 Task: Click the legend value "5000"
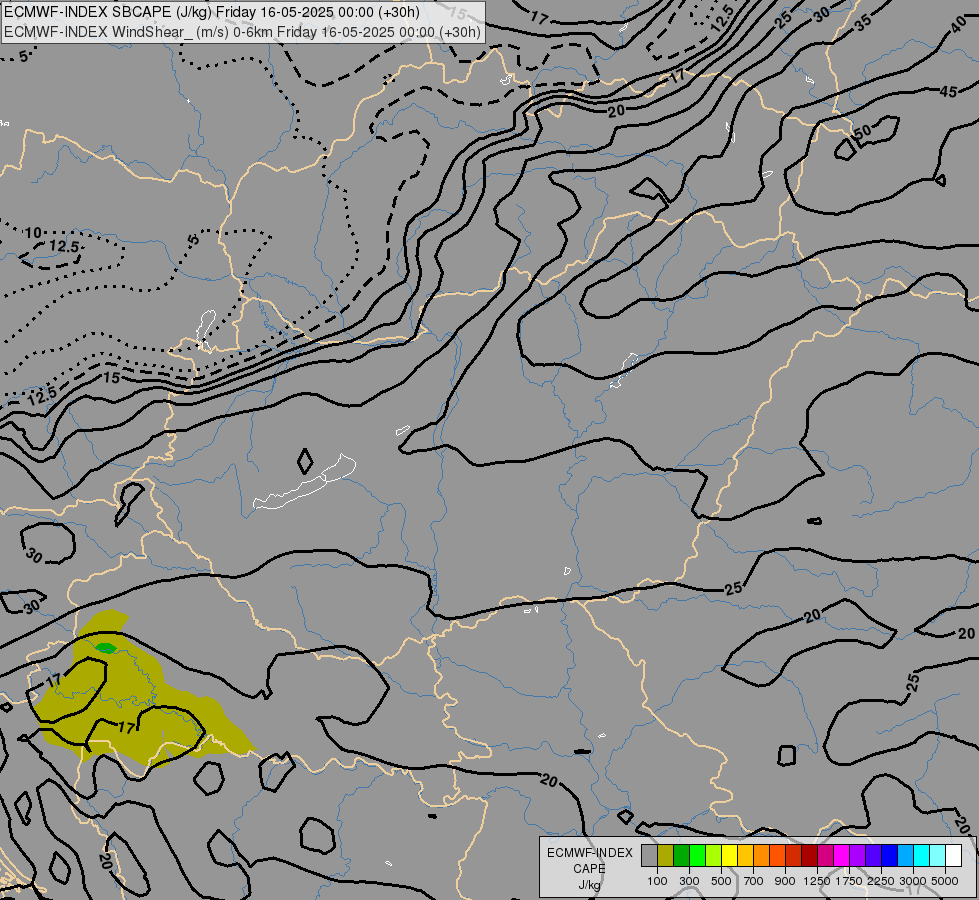click(945, 881)
